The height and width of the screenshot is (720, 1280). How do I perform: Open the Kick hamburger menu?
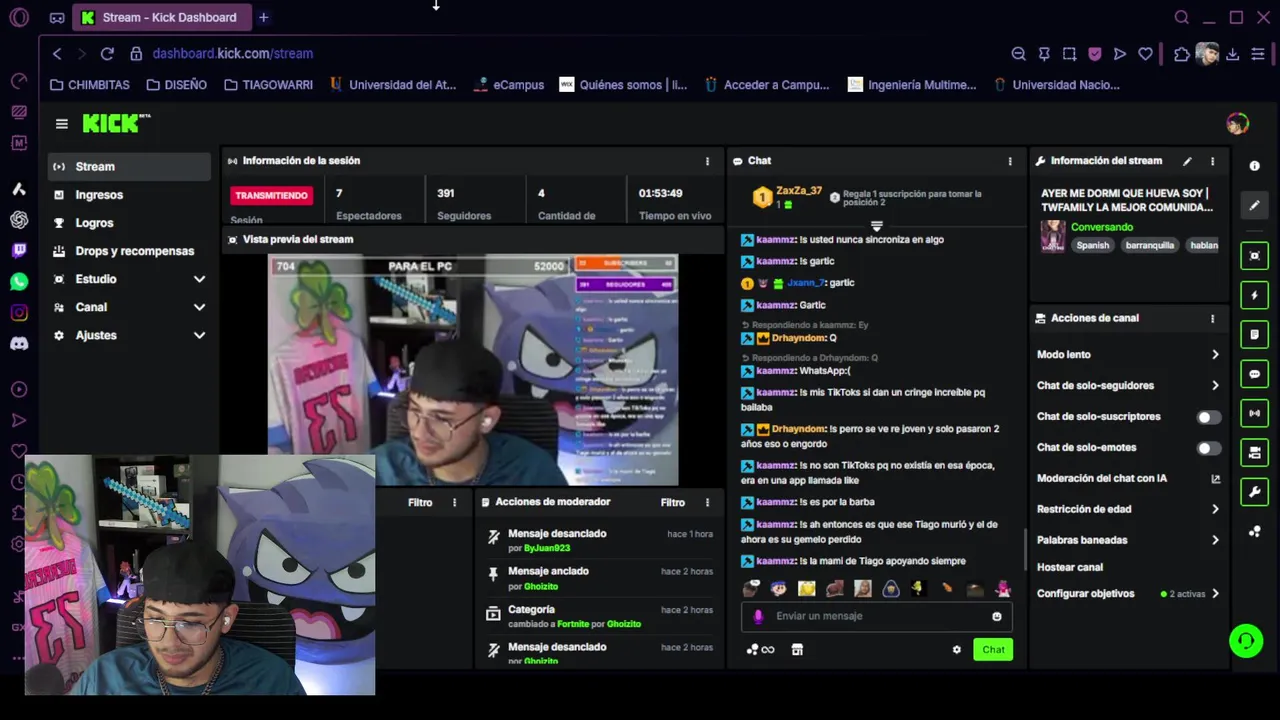(x=62, y=124)
